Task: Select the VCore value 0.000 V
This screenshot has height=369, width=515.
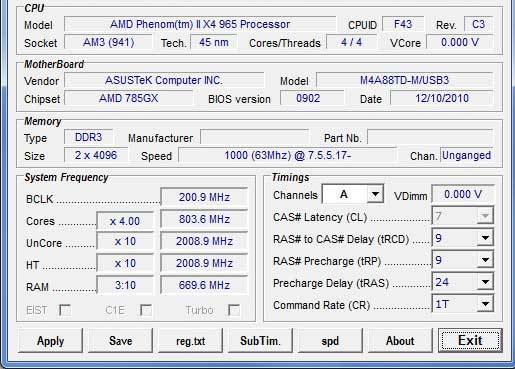Action: pos(460,42)
